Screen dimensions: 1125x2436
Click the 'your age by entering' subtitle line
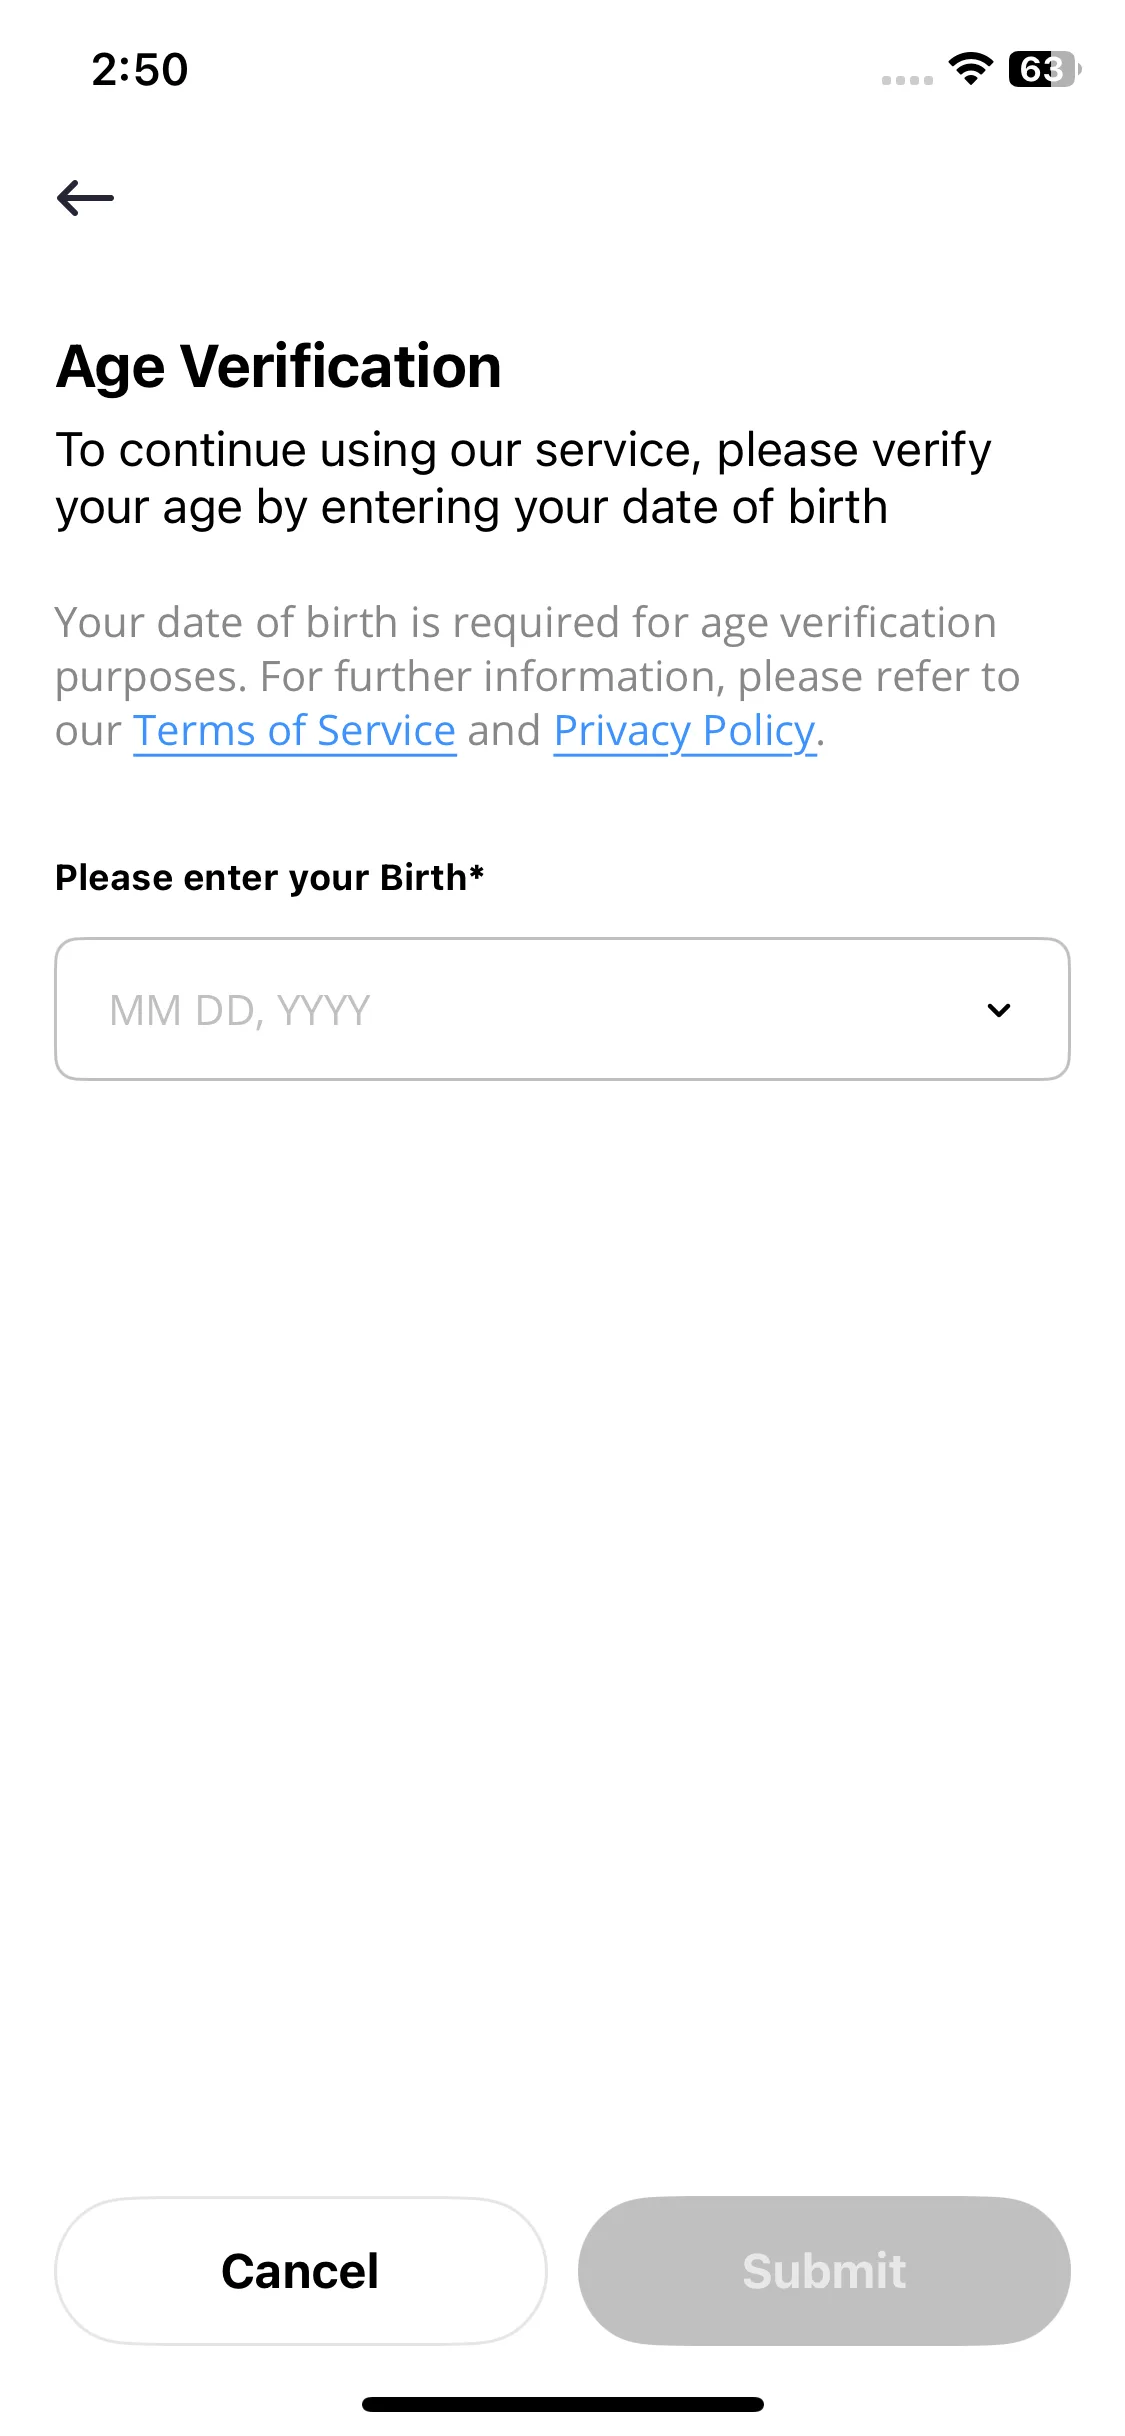point(471,507)
